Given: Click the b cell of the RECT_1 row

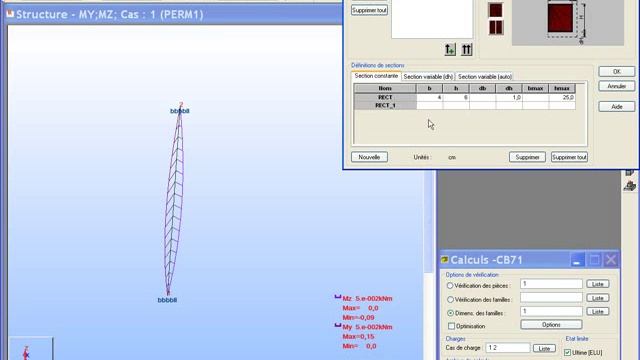Looking at the screenshot, I should [429, 105].
